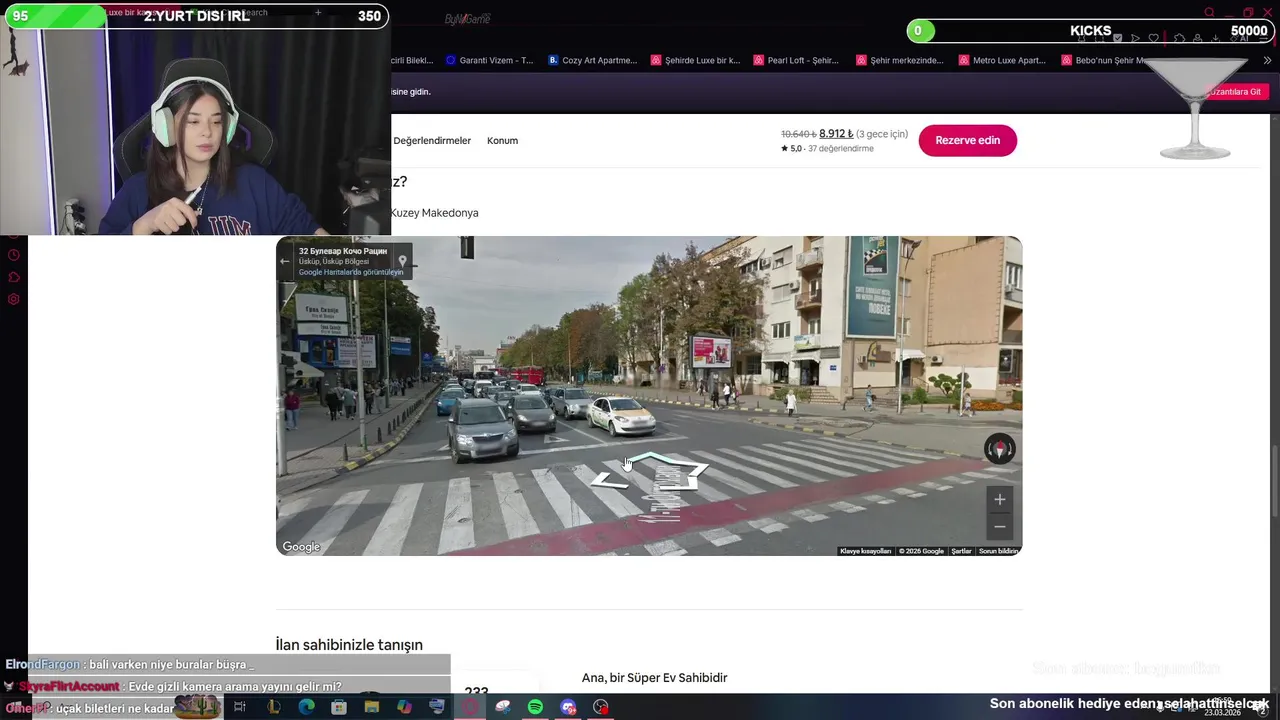Open the "Şehir merkezinde..." bookmark

(x=900, y=60)
